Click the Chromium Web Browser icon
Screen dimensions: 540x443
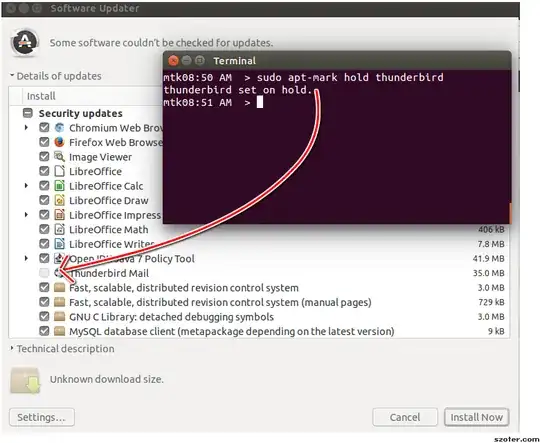tap(60, 128)
